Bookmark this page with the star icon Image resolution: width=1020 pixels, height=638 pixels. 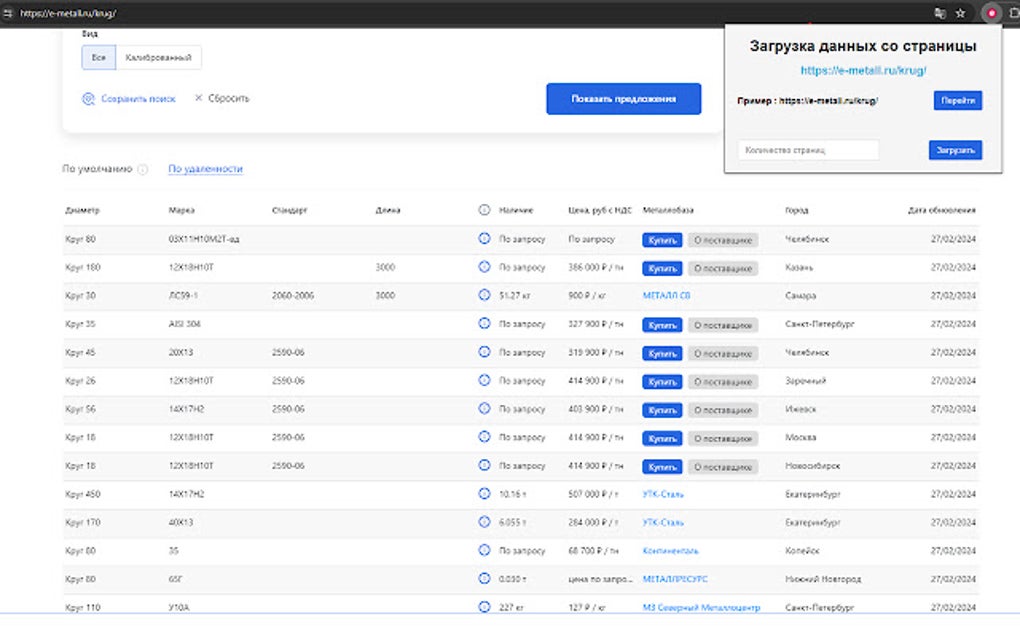tap(960, 13)
